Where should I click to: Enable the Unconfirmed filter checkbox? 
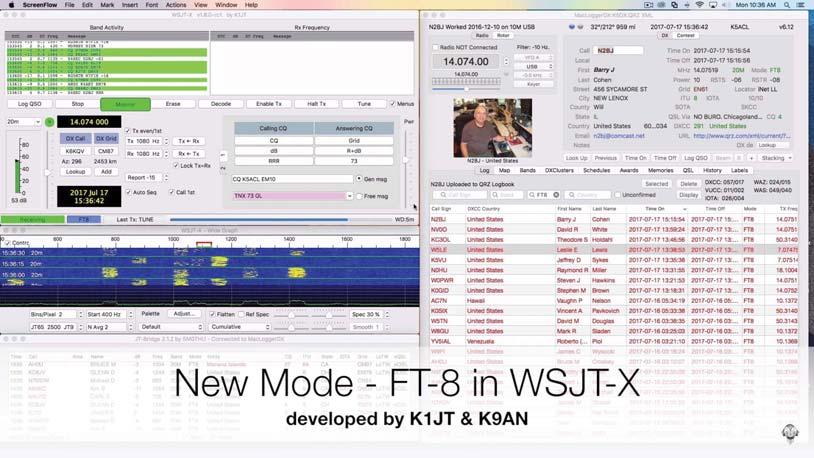click(617, 195)
